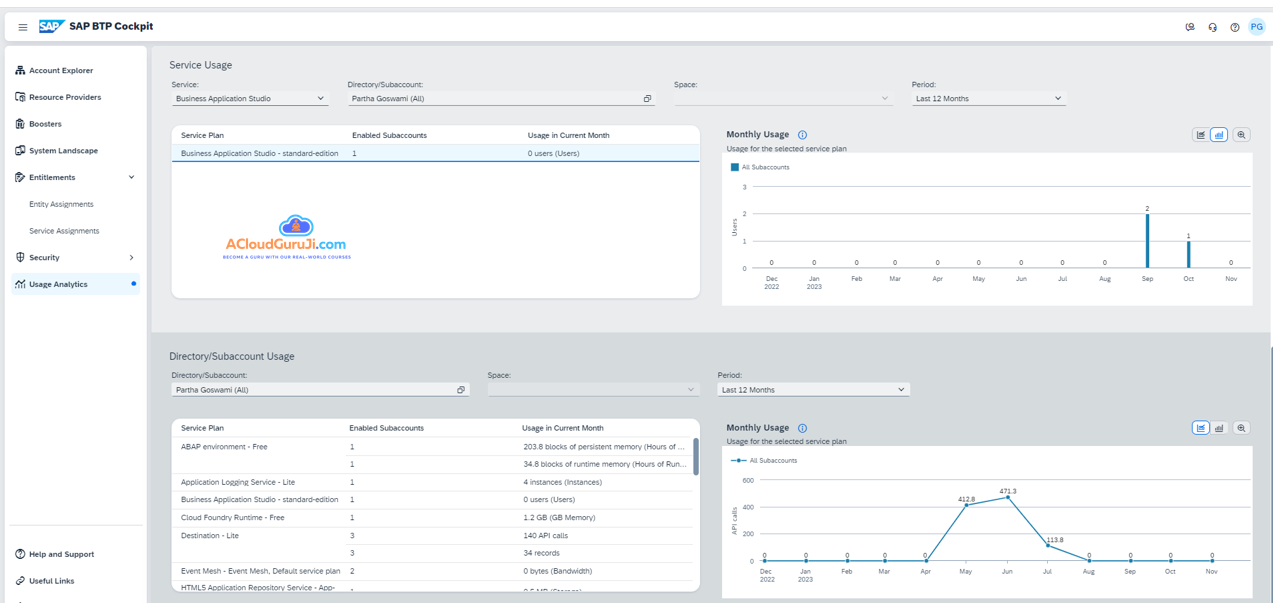Click the headset support icon in header

(1212, 27)
